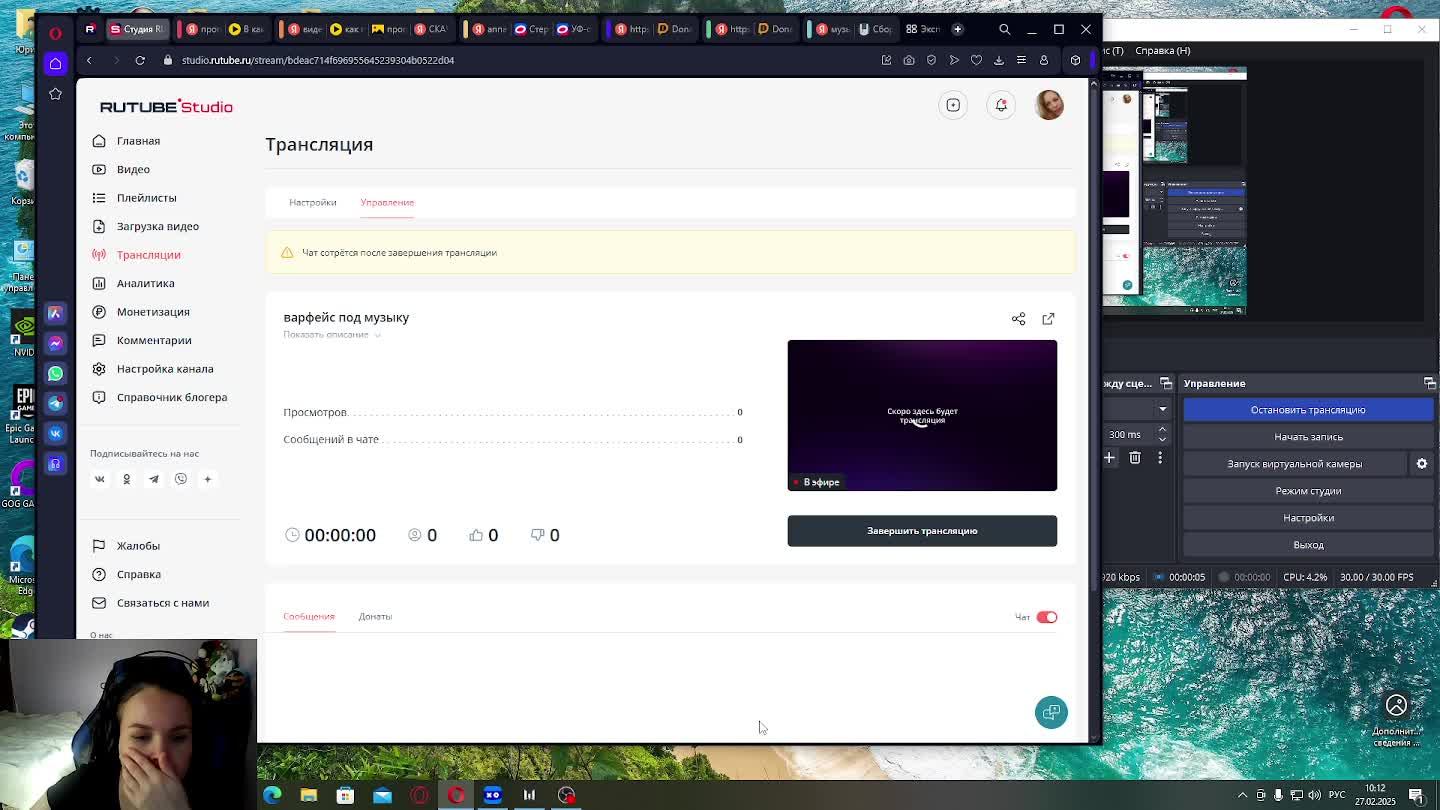
Task: Open the Telegram social link icon
Action: point(153,479)
